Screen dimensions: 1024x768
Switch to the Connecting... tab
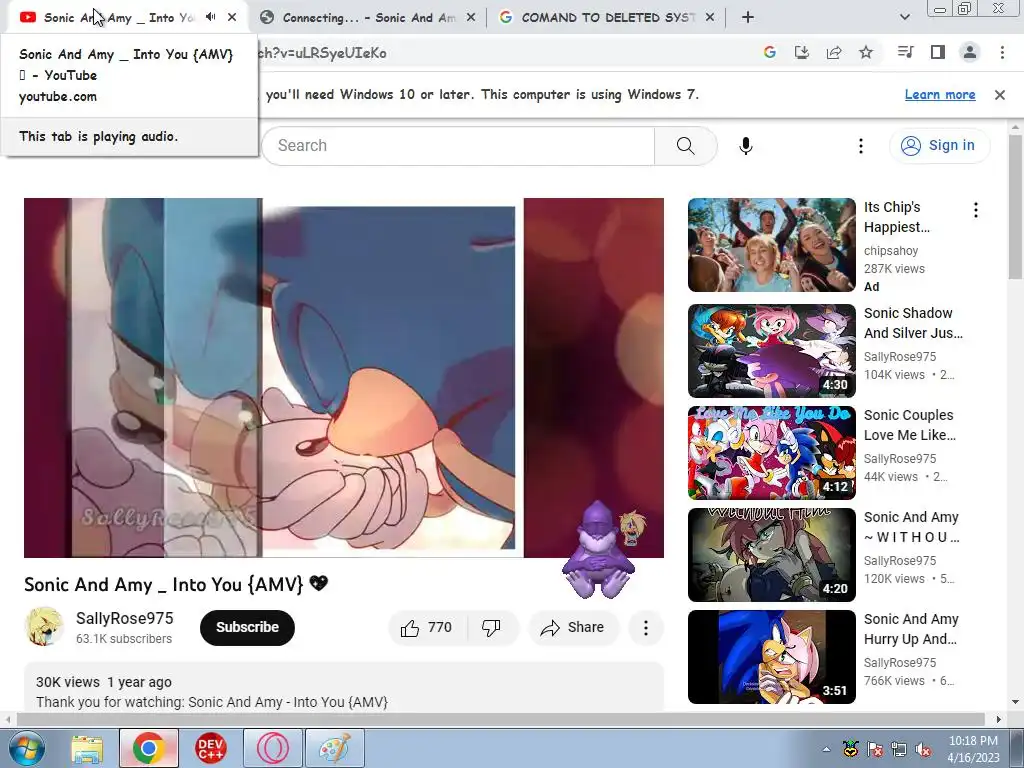(368, 18)
